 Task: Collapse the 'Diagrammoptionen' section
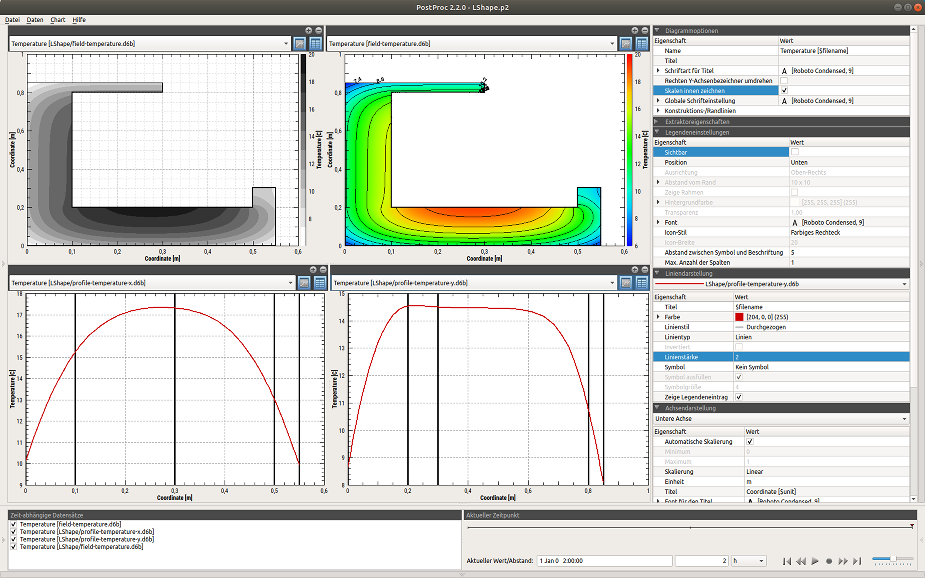point(657,30)
